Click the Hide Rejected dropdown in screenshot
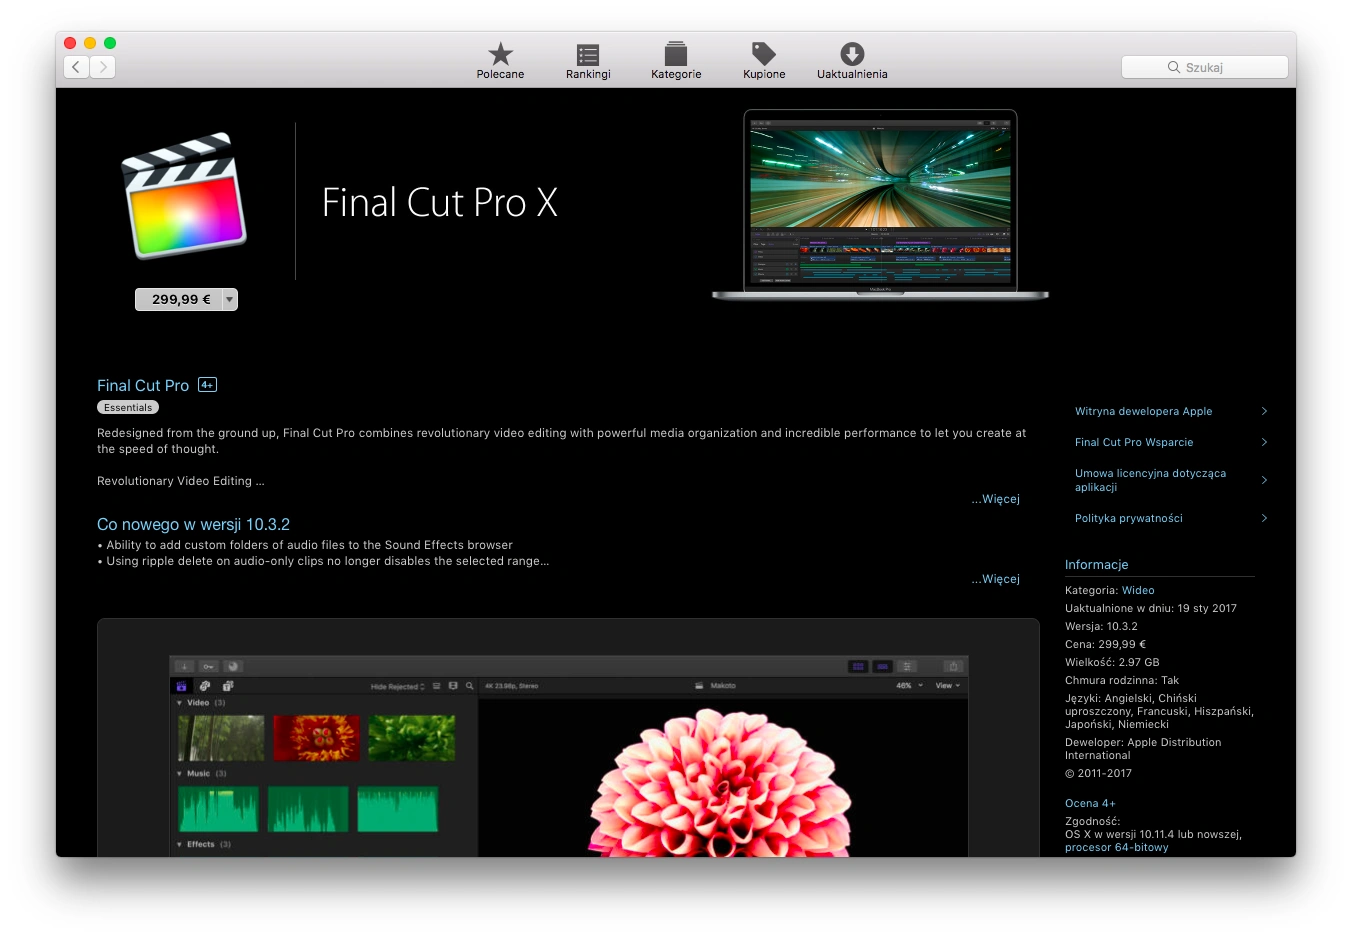This screenshot has height=937, width=1352. coord(398,686)
